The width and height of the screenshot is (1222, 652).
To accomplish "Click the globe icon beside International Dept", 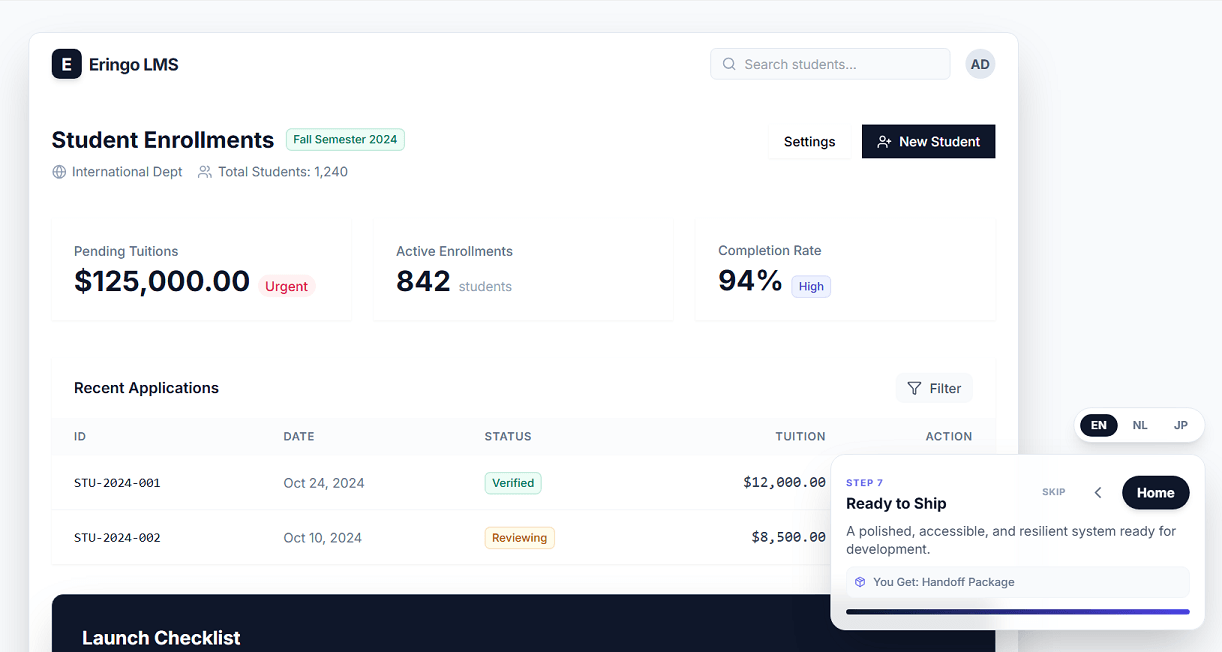I will 59,172.
